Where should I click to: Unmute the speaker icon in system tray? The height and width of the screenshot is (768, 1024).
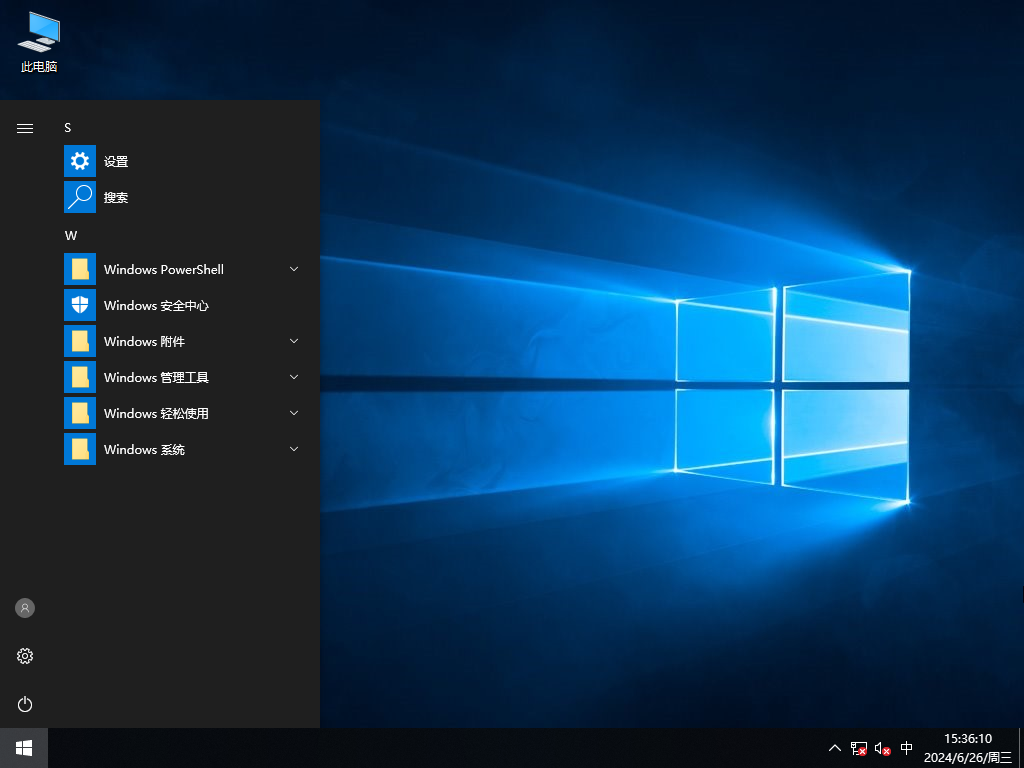pyautogui.click(x=881, y=747)
